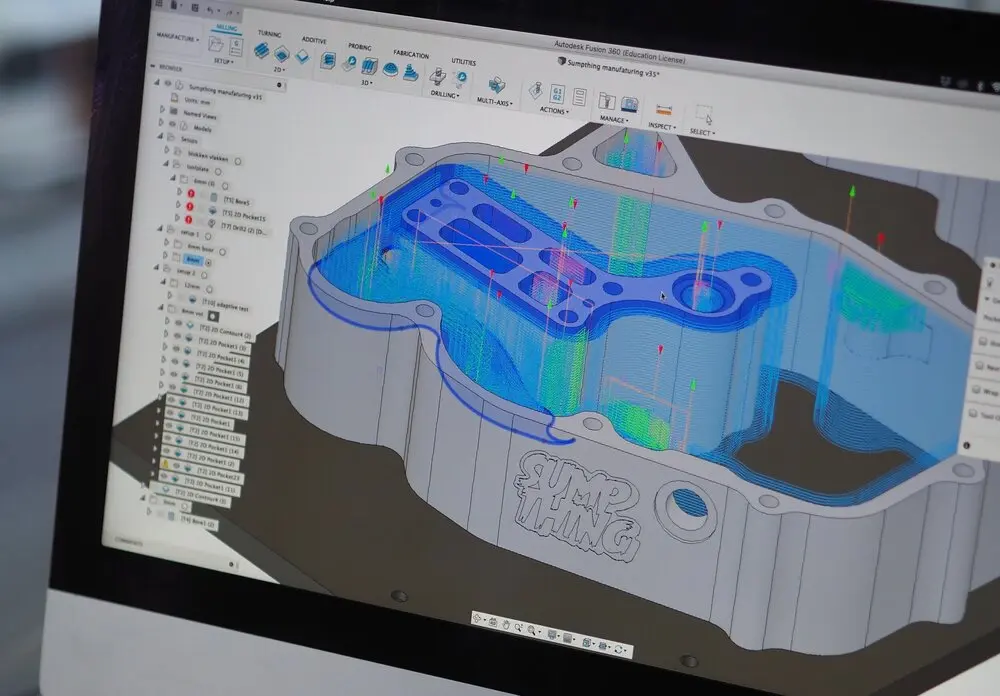The image size is (1000, 696).
Task: Open the Actions dropdown
Action: (x=554, y=110)
